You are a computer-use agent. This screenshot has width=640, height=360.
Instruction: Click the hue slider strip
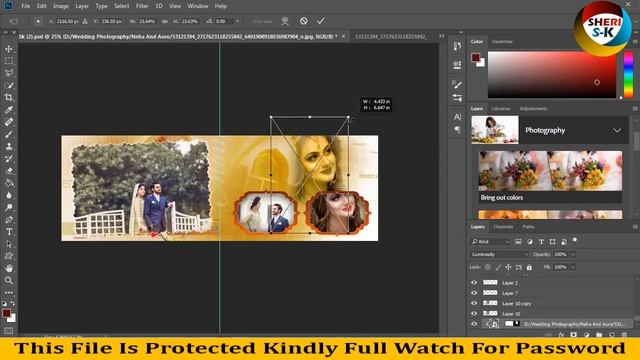tap(629, 75)
